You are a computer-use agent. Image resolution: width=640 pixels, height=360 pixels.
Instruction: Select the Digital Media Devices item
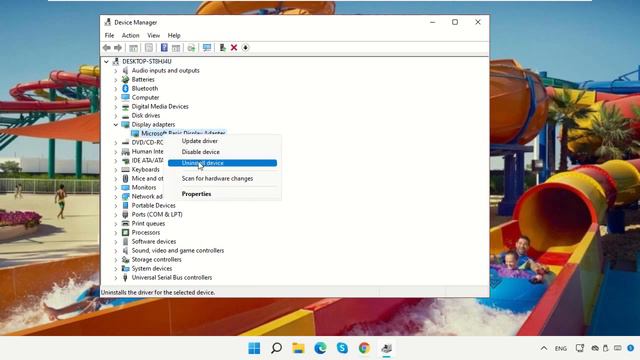(x=160, y=107)
